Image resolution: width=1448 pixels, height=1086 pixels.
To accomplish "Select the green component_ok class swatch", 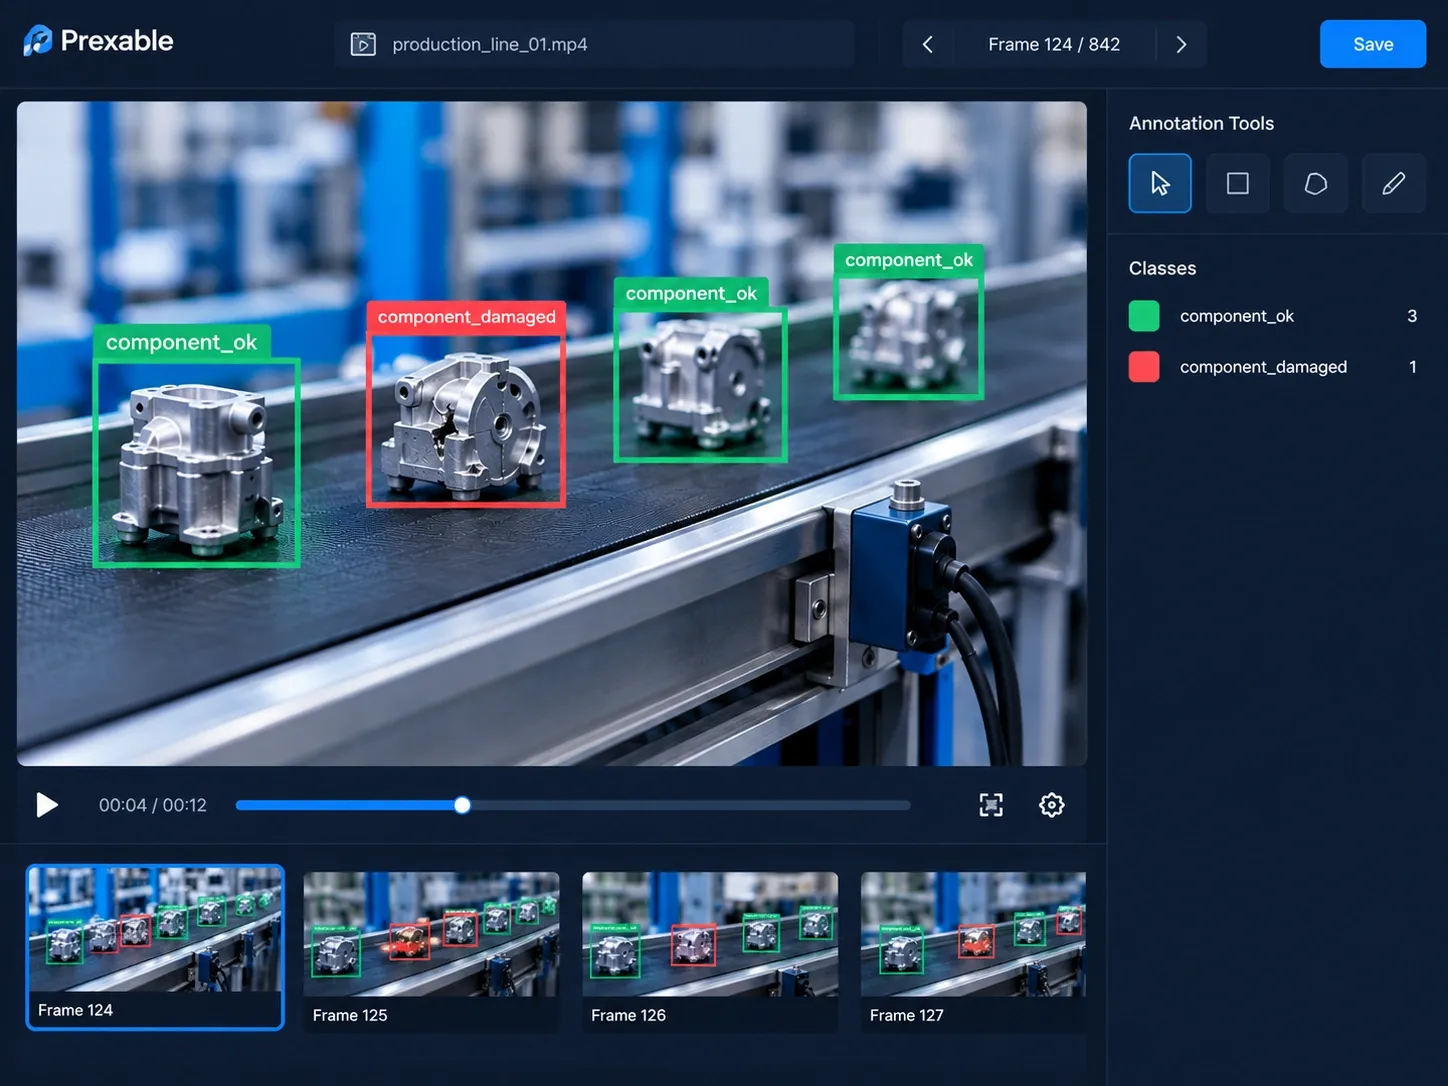I will click(1144, 316).
